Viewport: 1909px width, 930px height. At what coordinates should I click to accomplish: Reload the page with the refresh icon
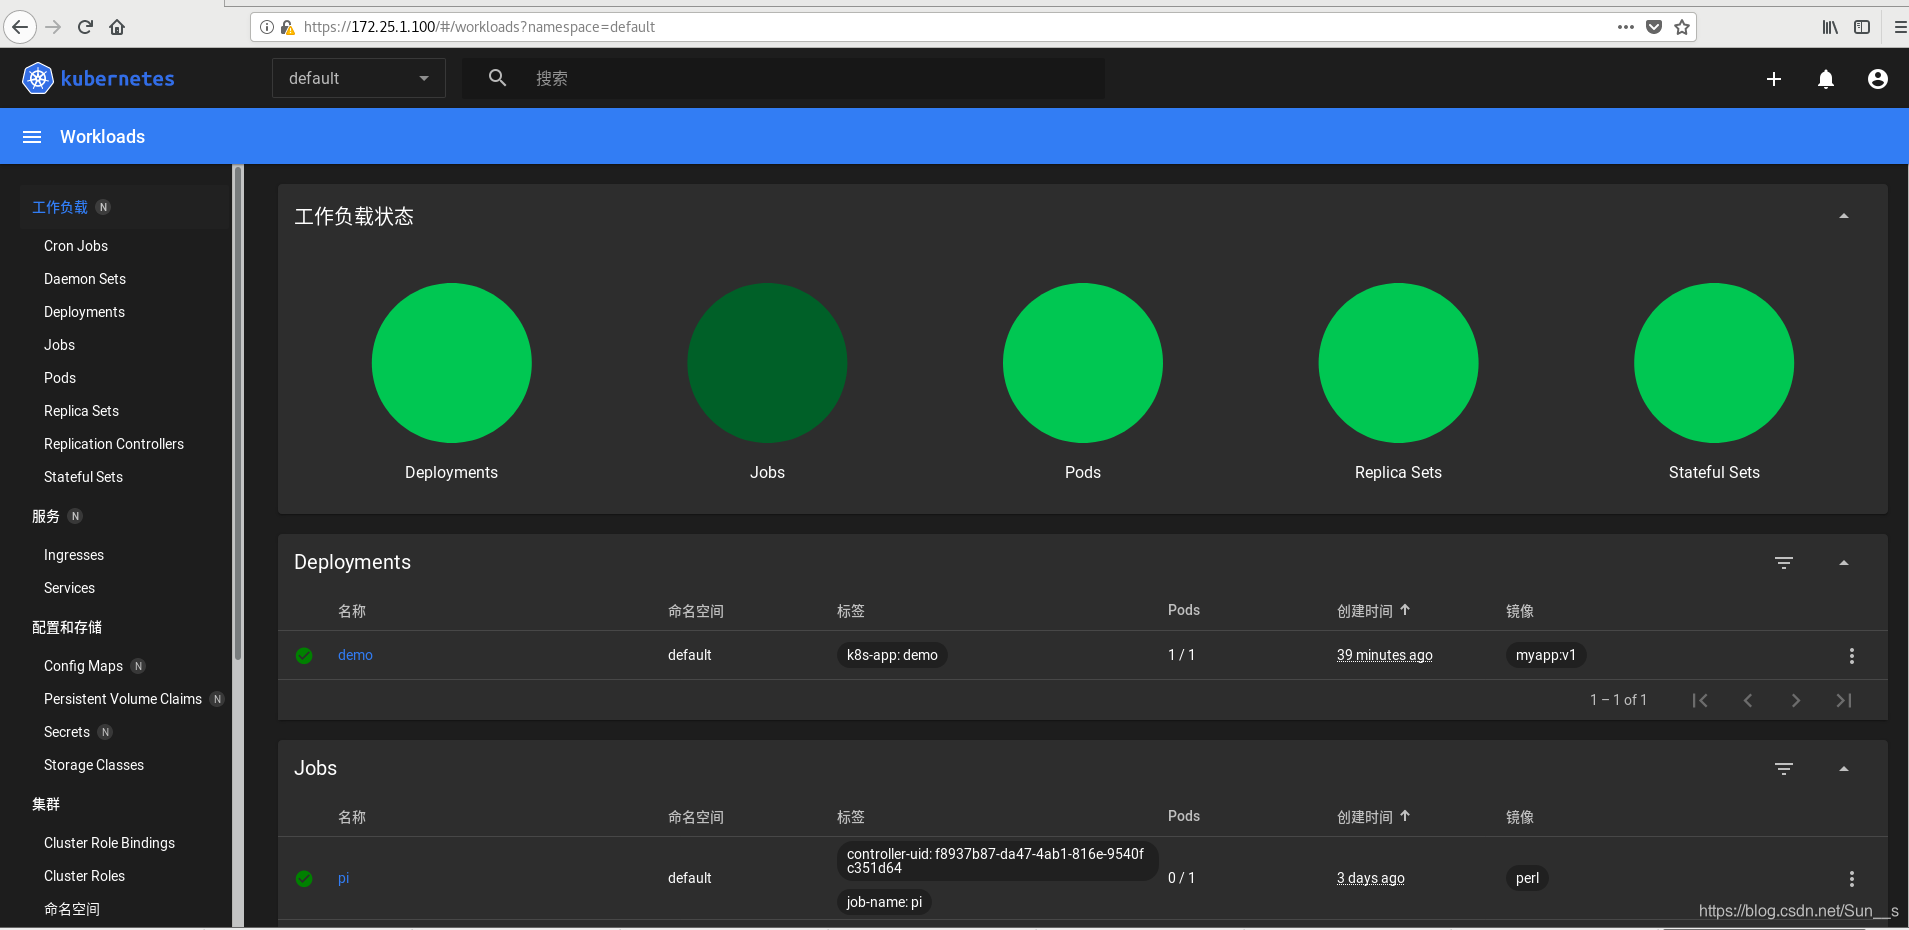click(x=85, y=27)
